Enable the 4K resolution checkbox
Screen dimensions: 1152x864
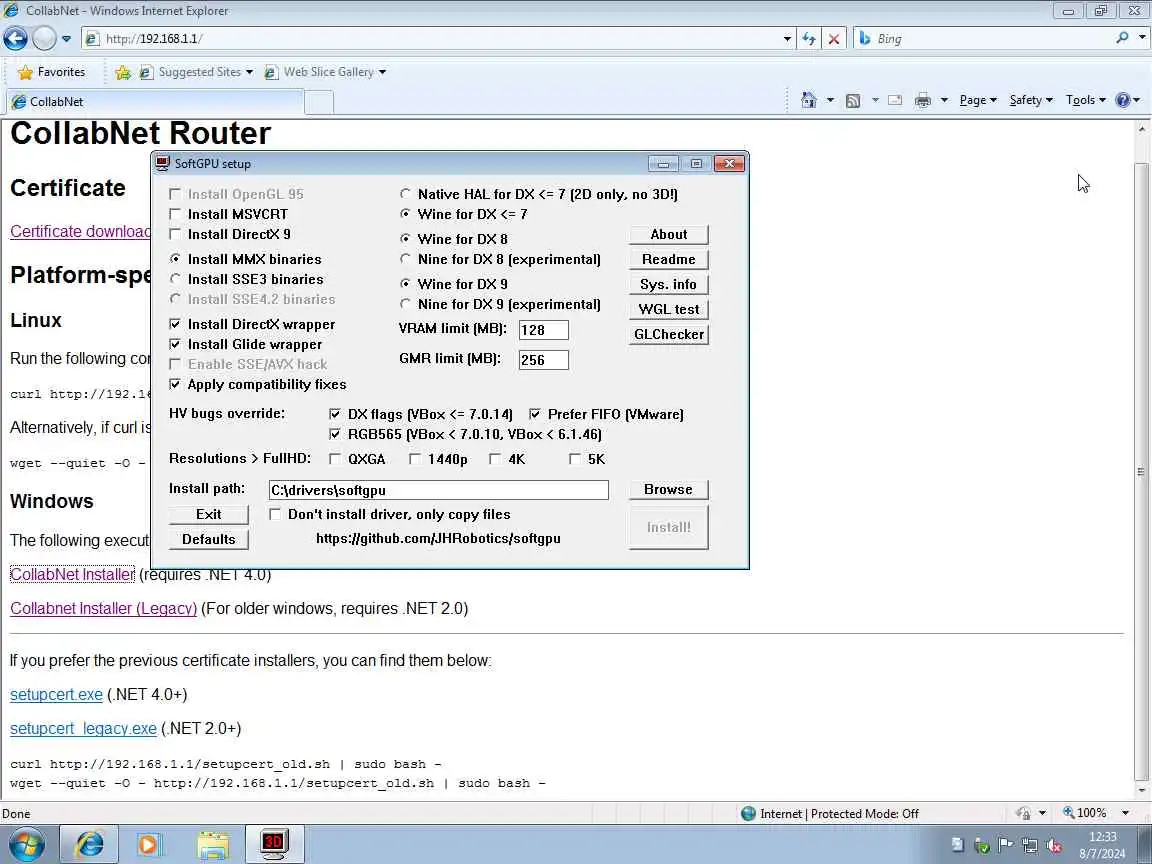pos(494,459)
